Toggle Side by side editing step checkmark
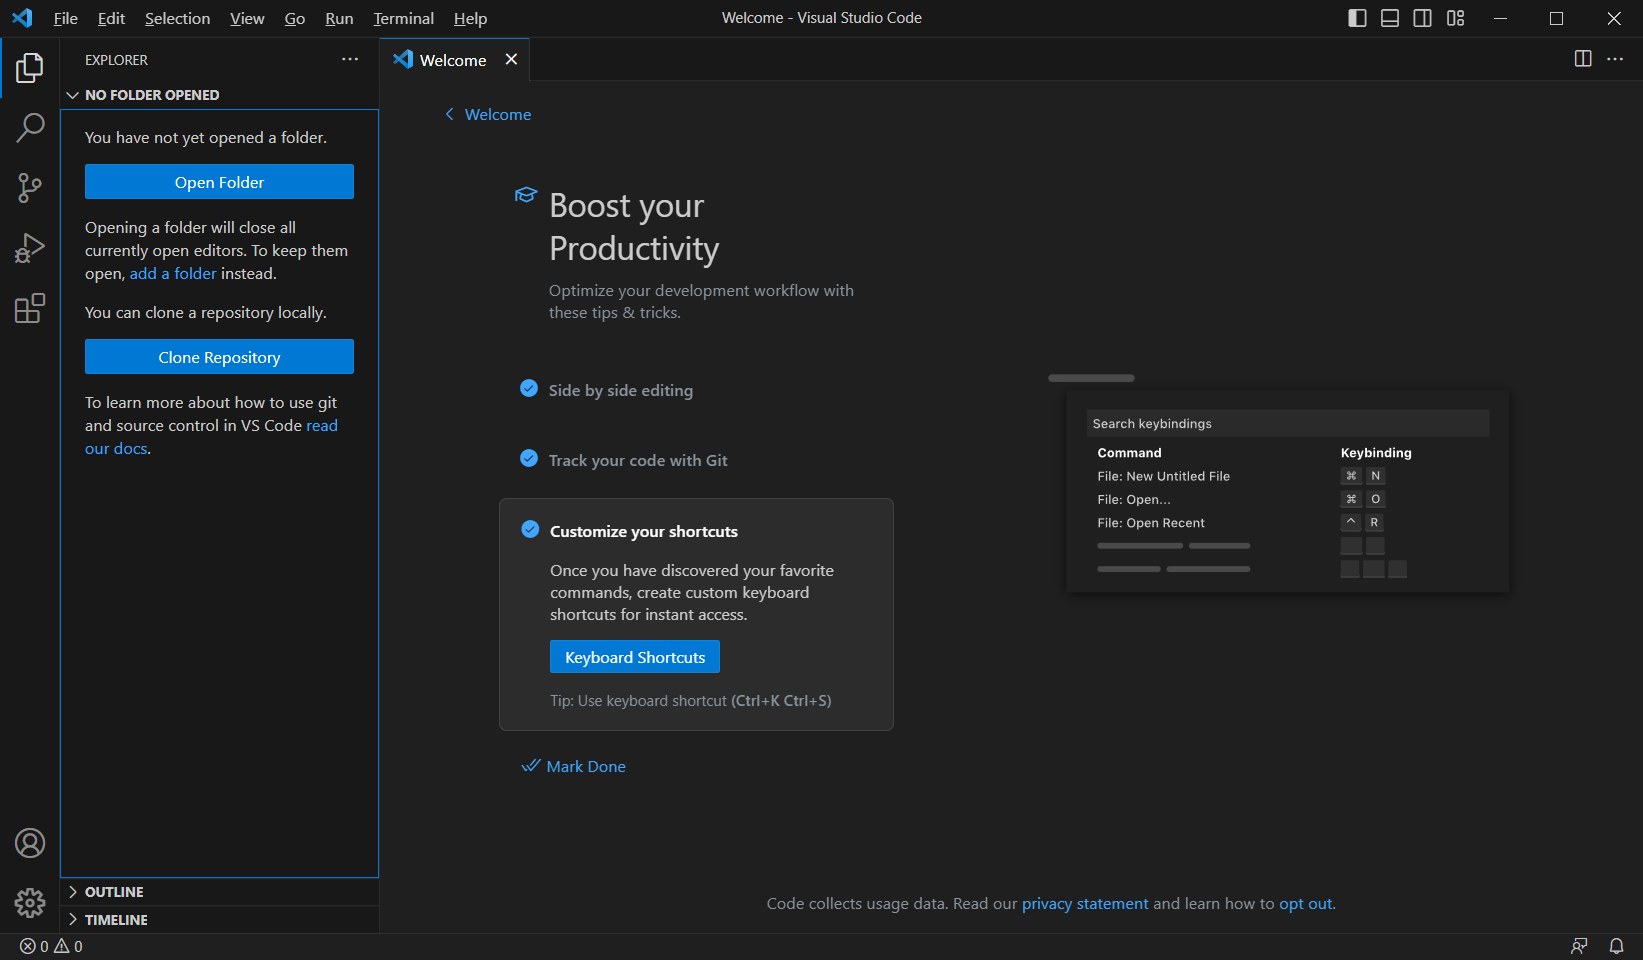This screenshot has height=960, width=1643. pyautogui.click(x=529, y=388)
